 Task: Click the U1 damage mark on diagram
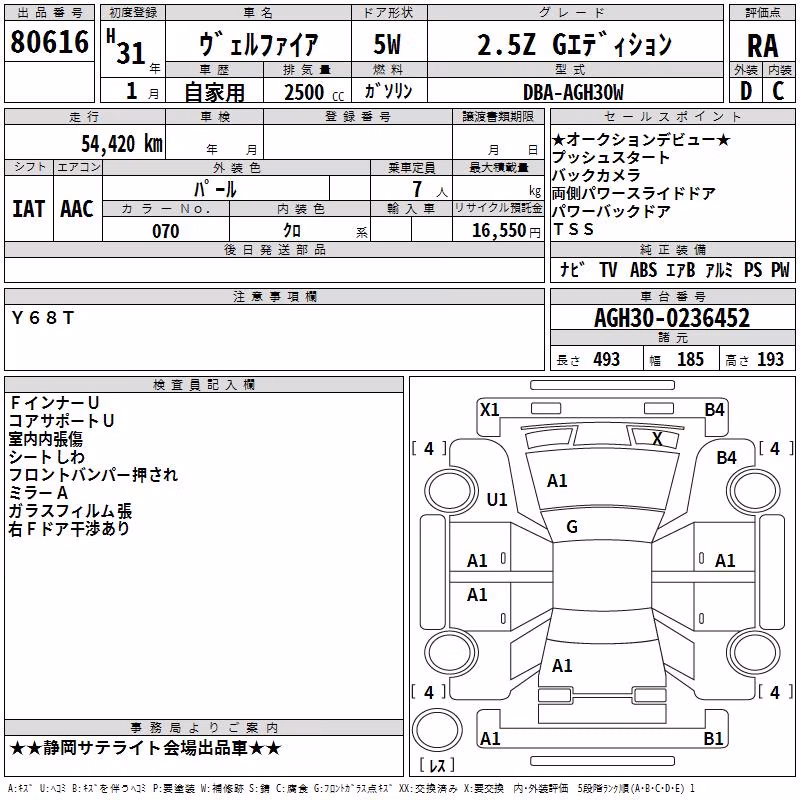(497, 499)
